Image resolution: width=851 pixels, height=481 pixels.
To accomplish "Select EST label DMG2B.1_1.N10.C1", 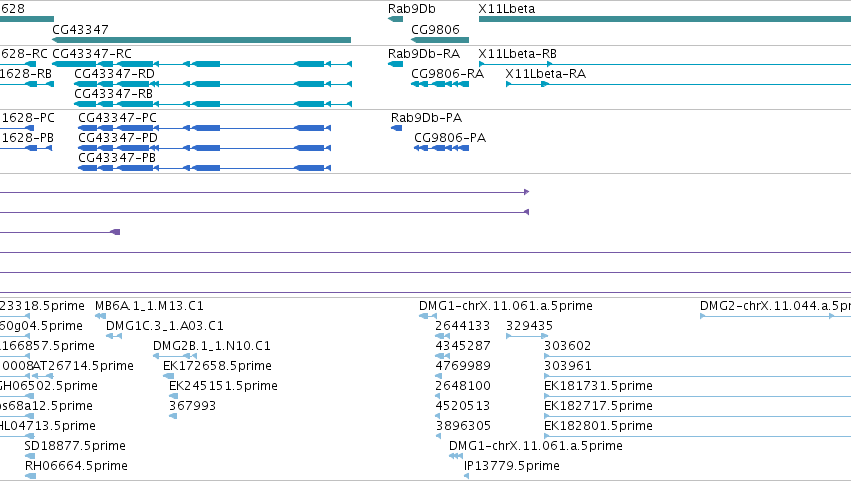I will coord(212,346).
